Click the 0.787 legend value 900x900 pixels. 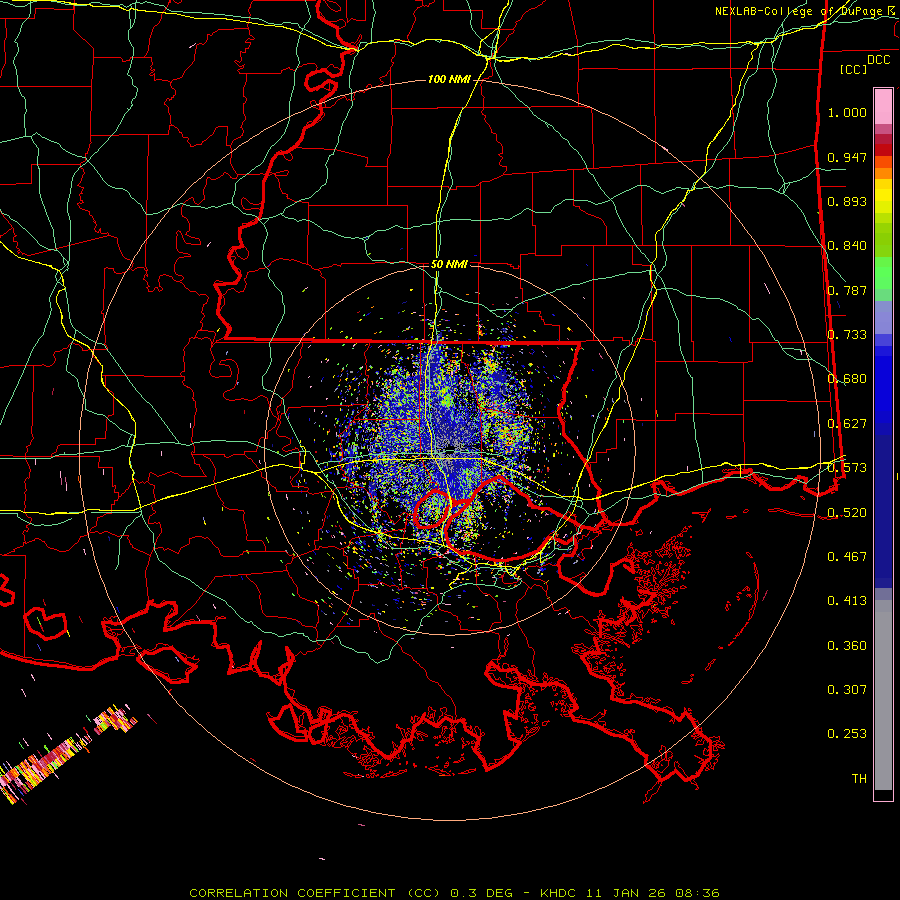click(x=847, y=290)
